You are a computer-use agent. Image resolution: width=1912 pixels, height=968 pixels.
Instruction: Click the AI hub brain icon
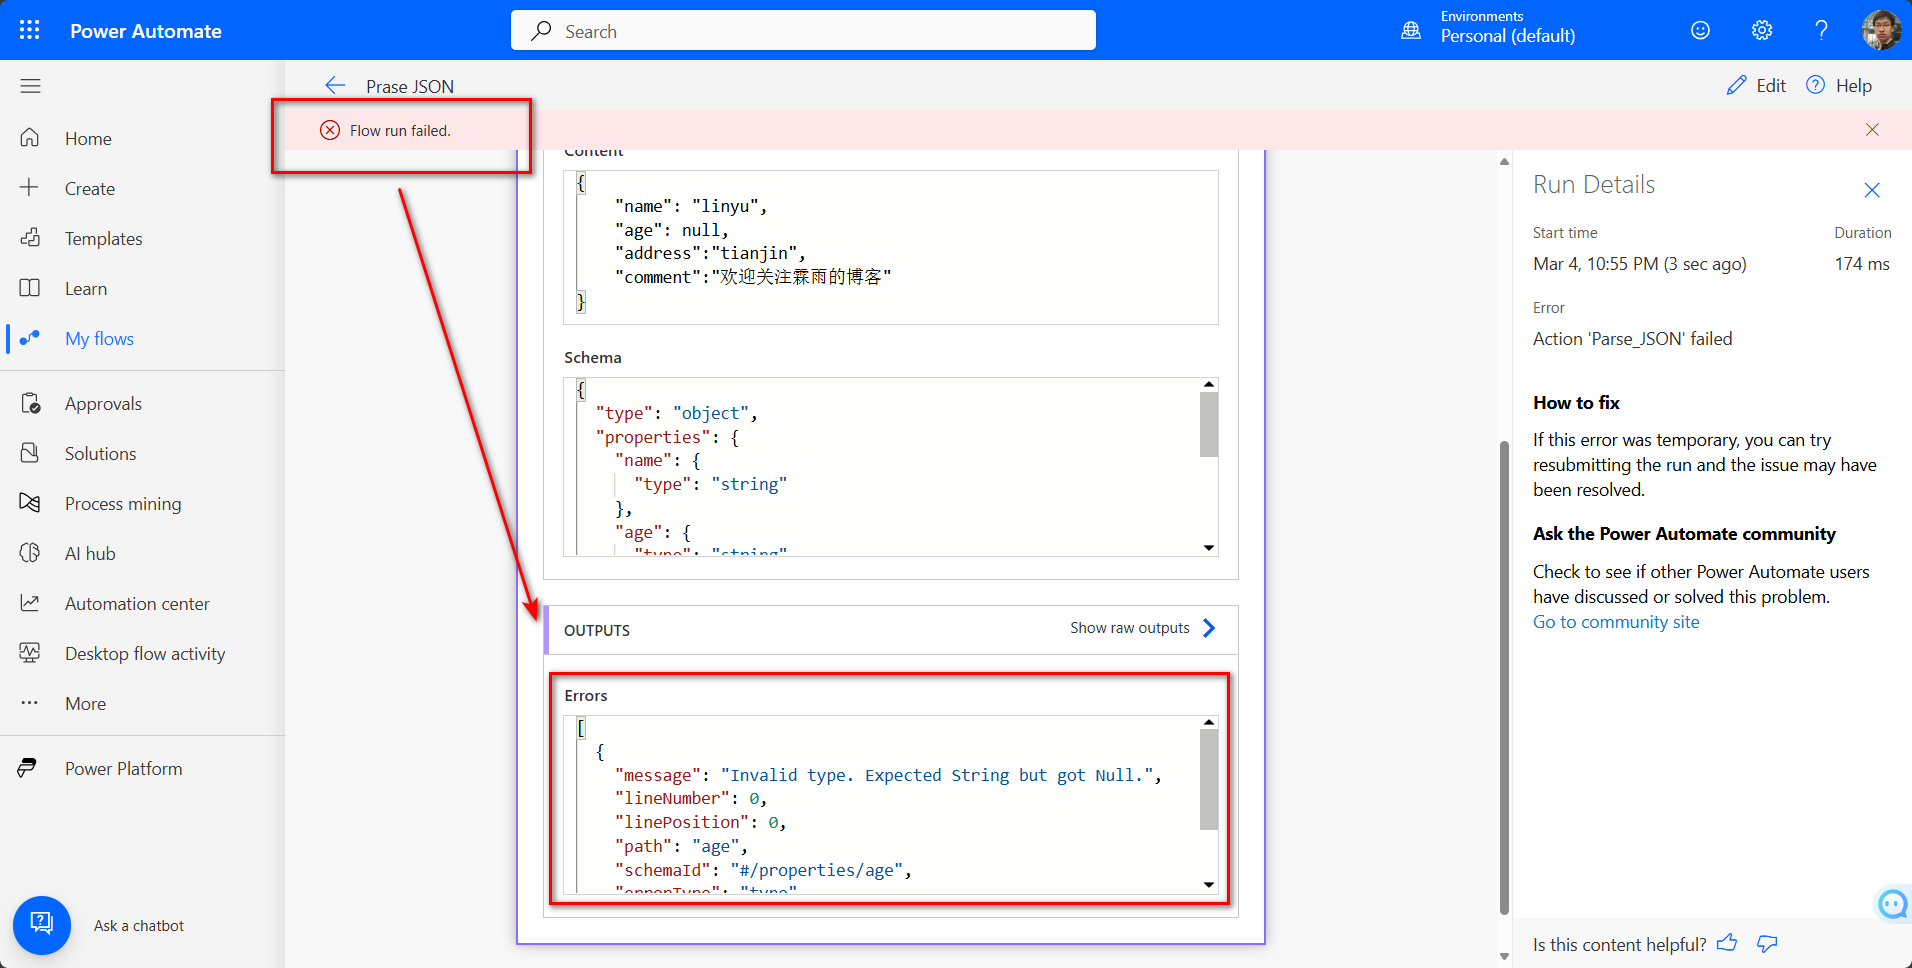pyautogui.click(x=30, y=553)
